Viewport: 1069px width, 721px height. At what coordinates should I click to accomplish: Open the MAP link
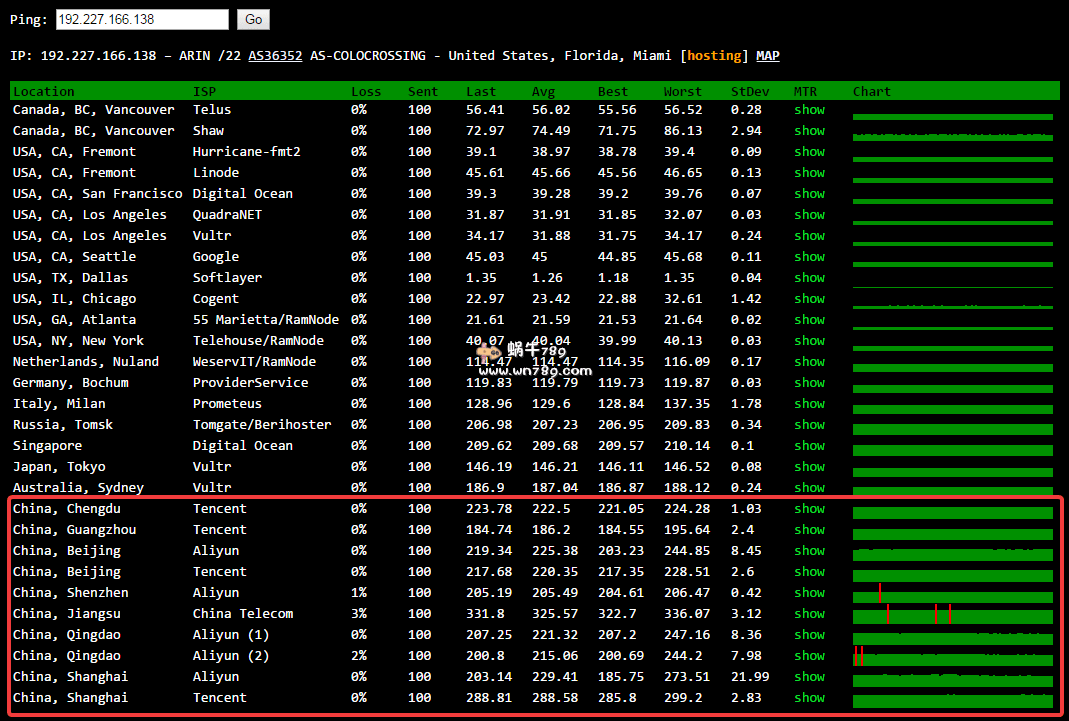[x=768, y=56]
